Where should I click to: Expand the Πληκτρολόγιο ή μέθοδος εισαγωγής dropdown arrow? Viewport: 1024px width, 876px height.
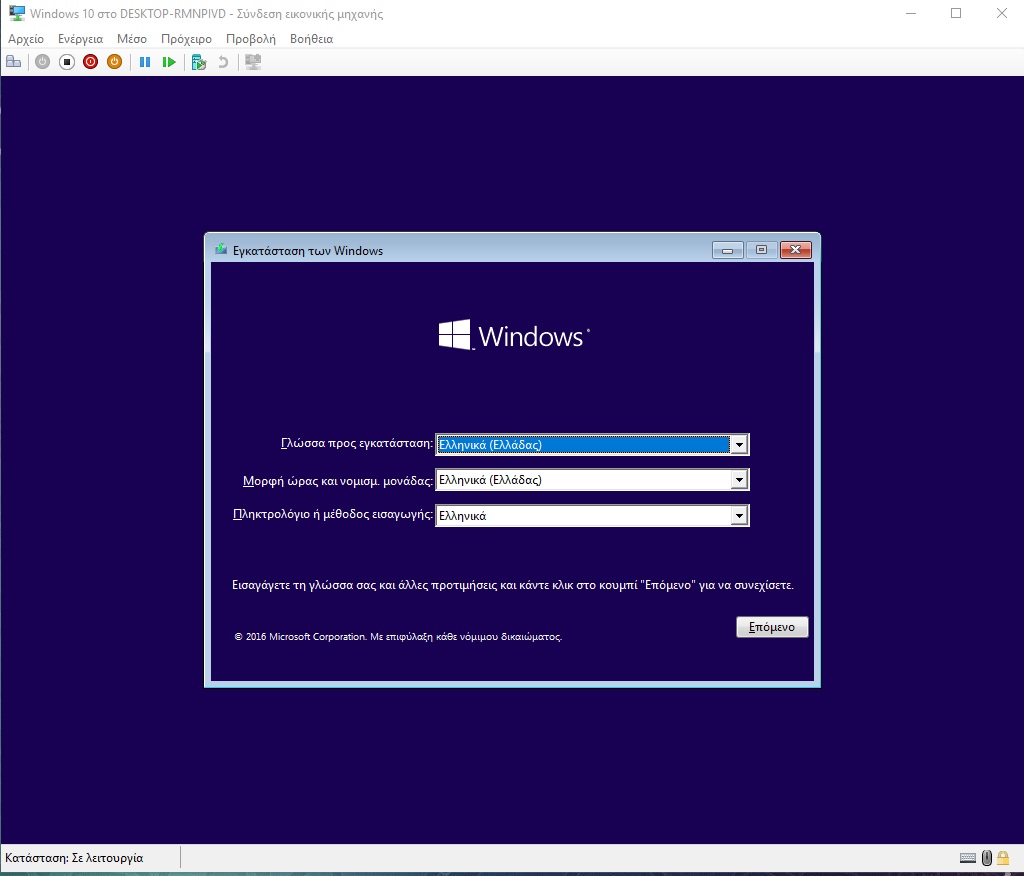coord(739,516)
